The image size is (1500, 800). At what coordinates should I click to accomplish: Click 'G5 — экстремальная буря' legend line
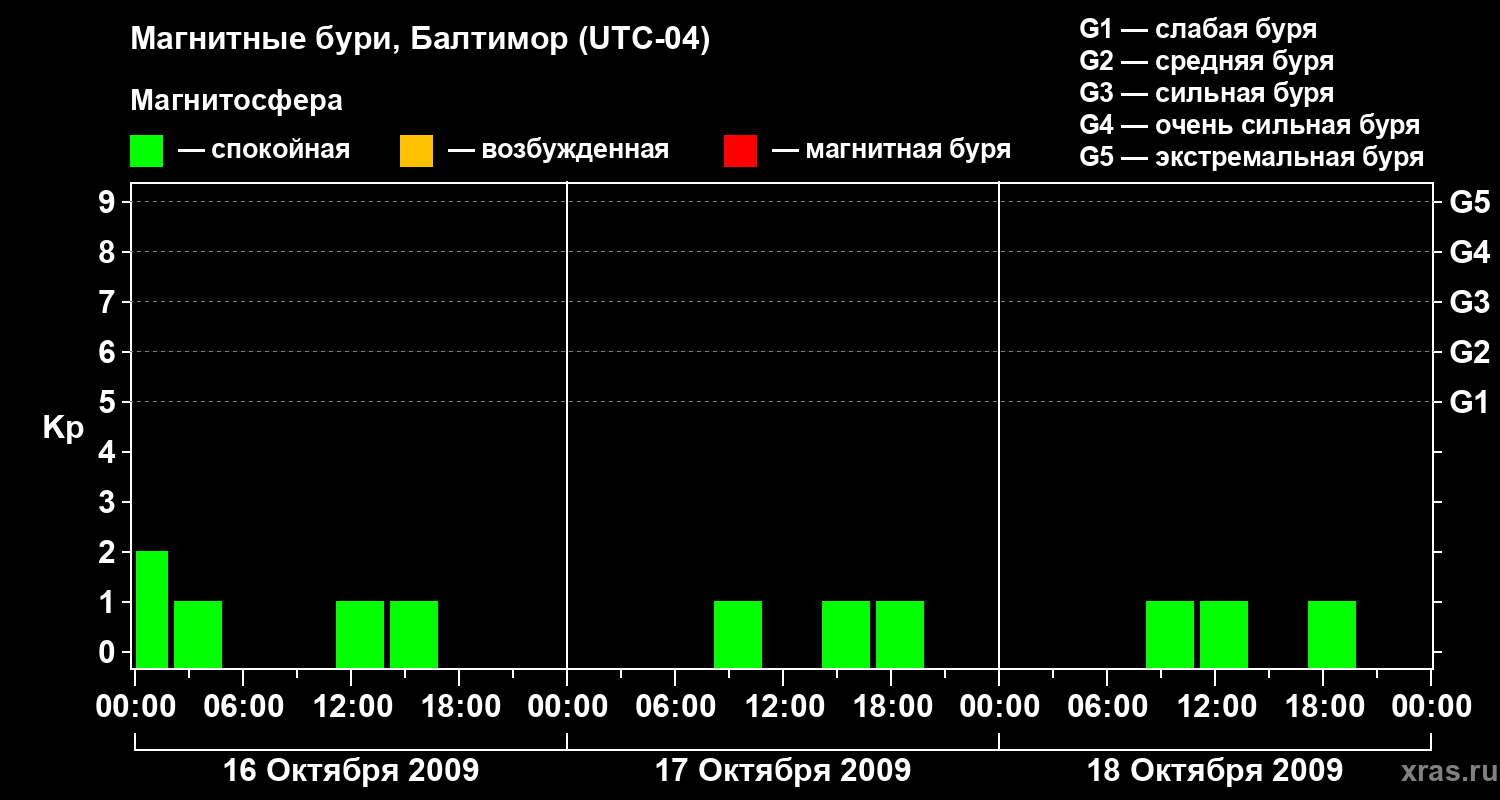tap(1252, 157)
